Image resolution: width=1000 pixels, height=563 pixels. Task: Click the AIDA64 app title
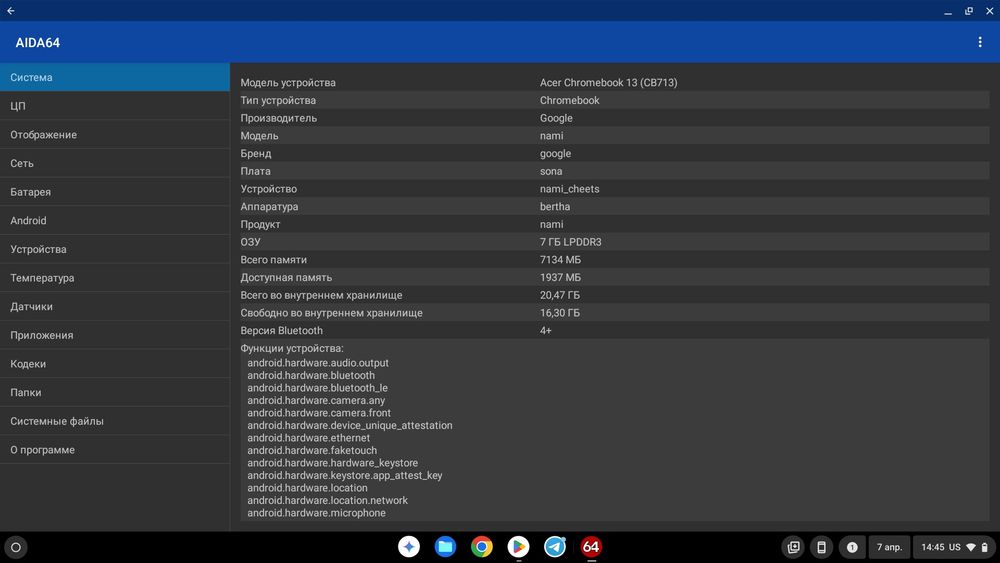(38, 43)
